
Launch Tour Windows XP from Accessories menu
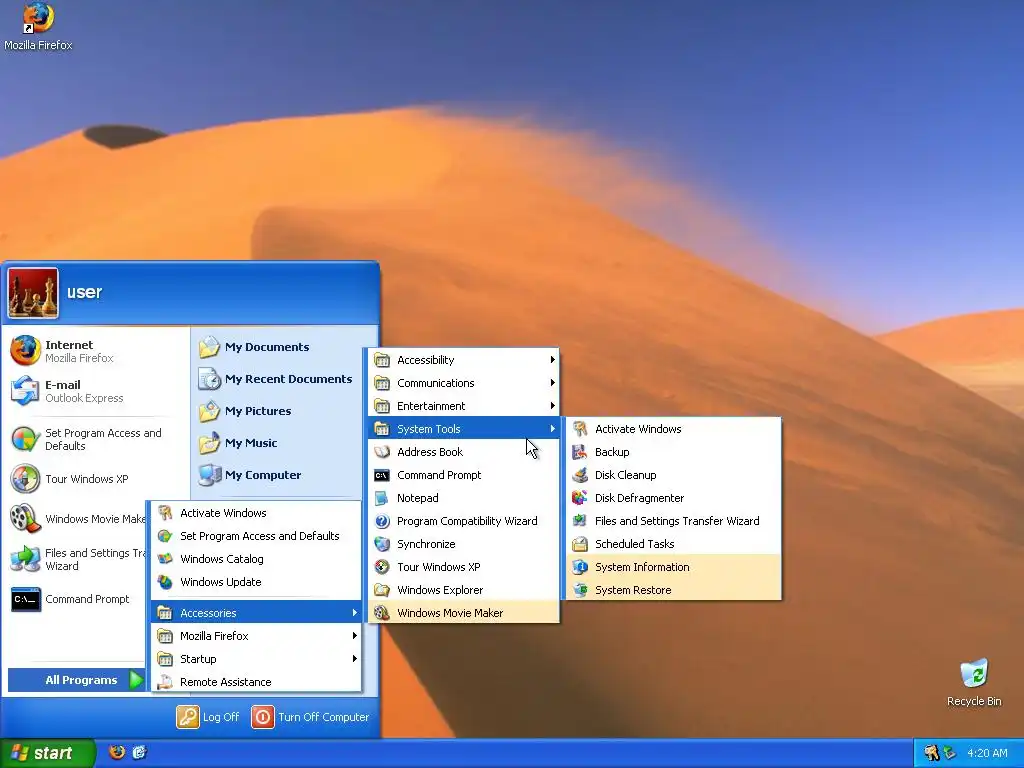click(464, 567)
